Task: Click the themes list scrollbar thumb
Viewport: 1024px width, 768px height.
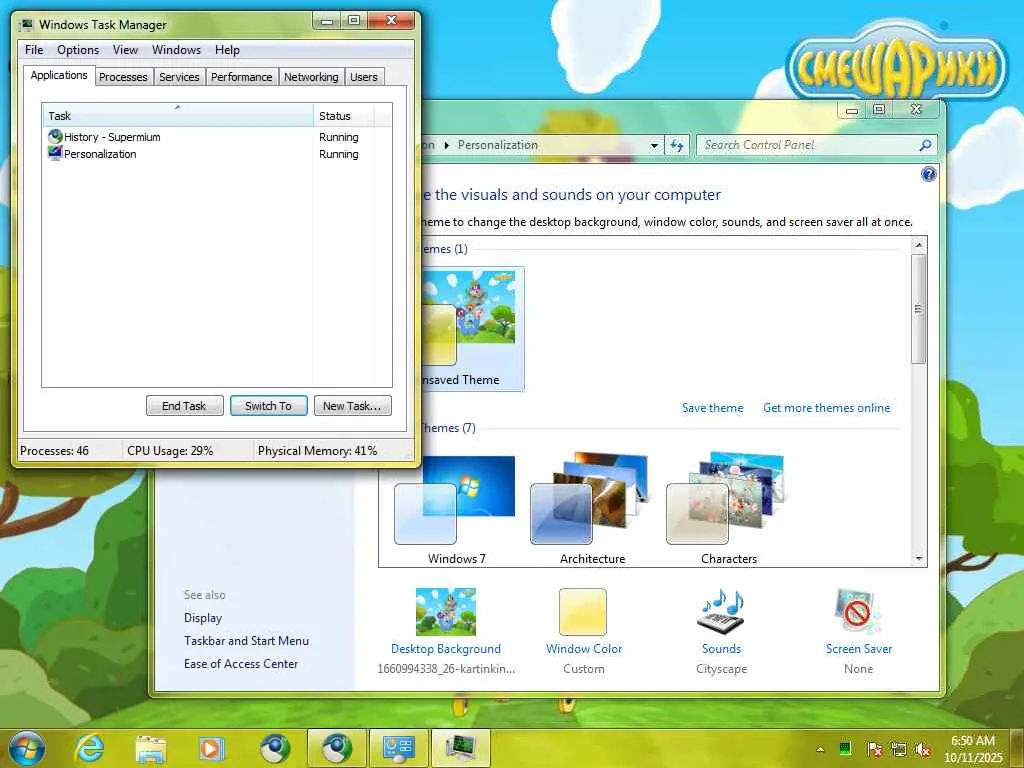Action: (x=919, y=309)
